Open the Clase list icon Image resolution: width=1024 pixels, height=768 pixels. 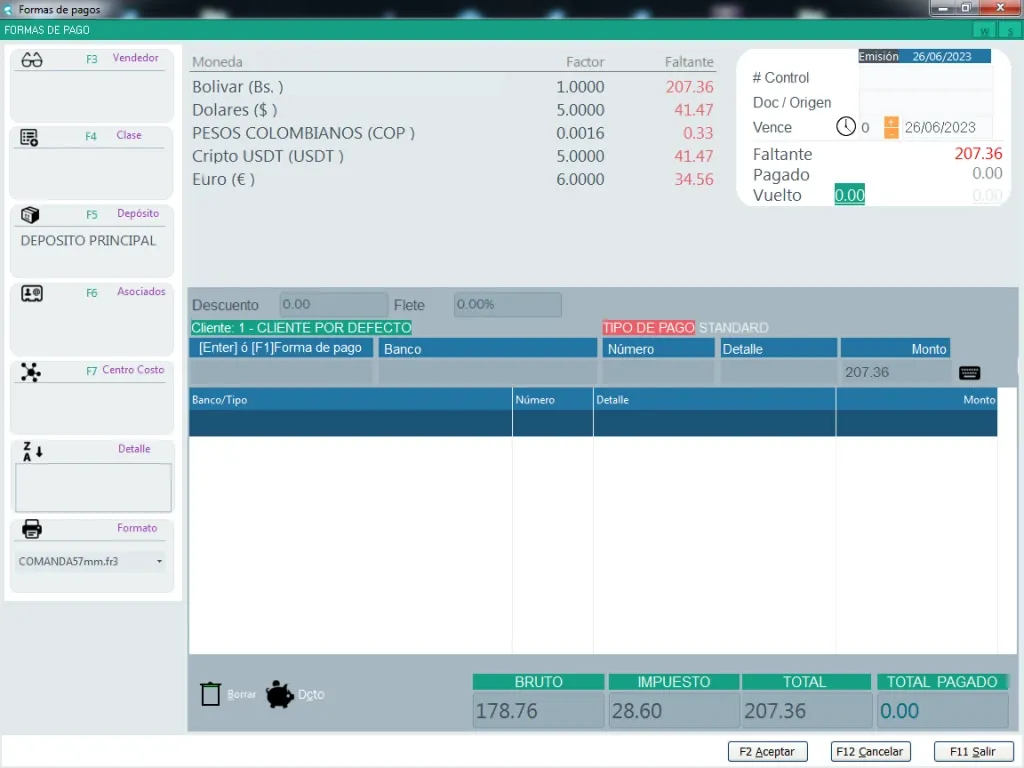[x=29, y=138]
